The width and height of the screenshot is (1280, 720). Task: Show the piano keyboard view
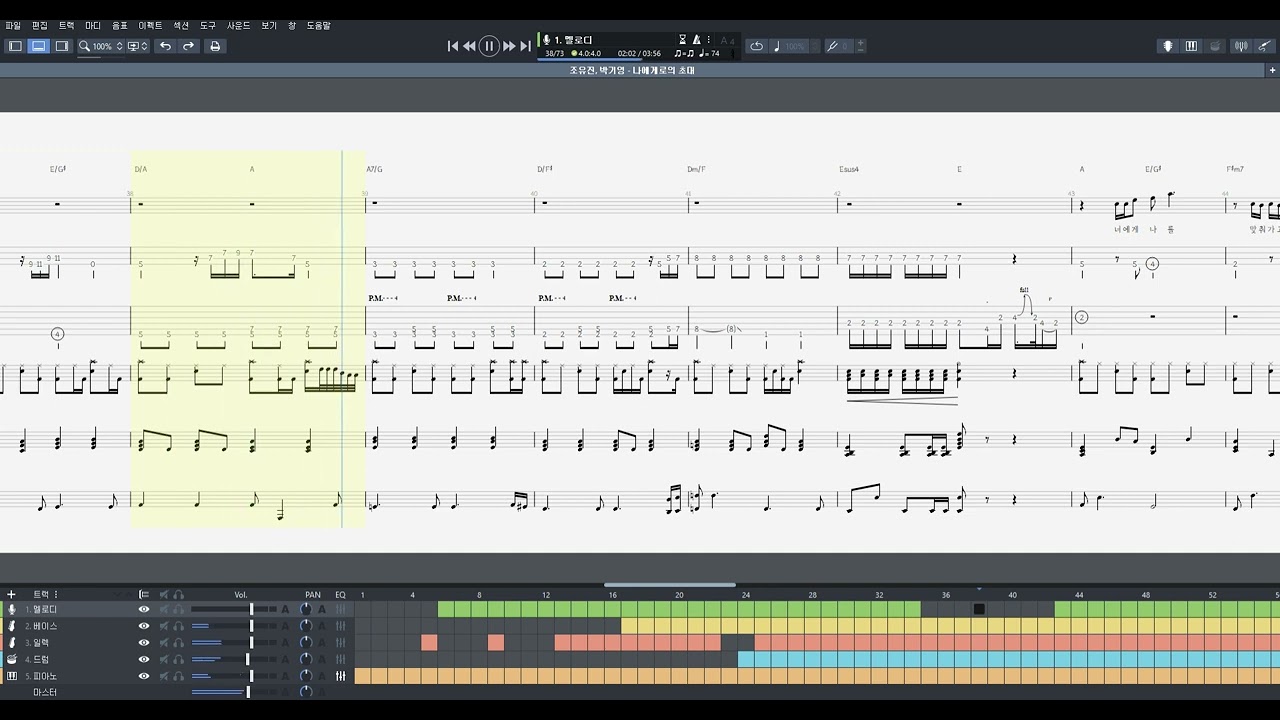[1191, 46]
